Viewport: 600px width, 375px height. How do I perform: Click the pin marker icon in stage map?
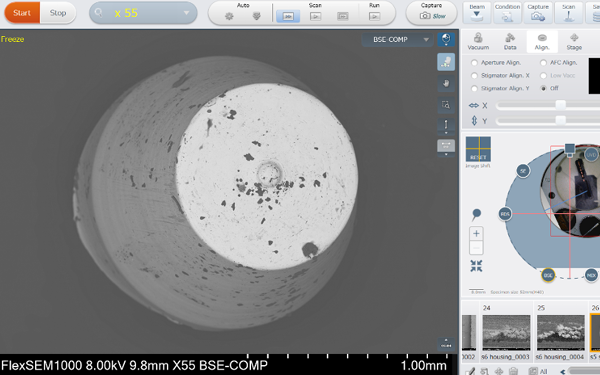[476, 214]
